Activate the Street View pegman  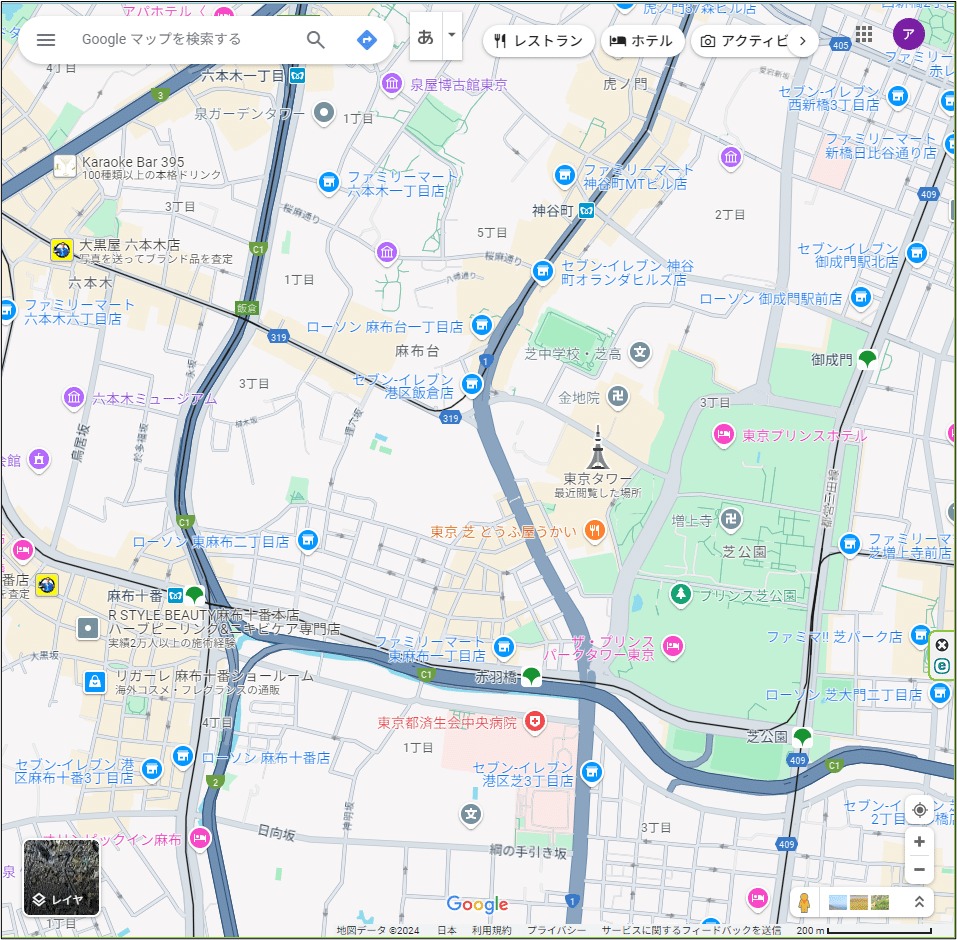click(x=804, y=902)
